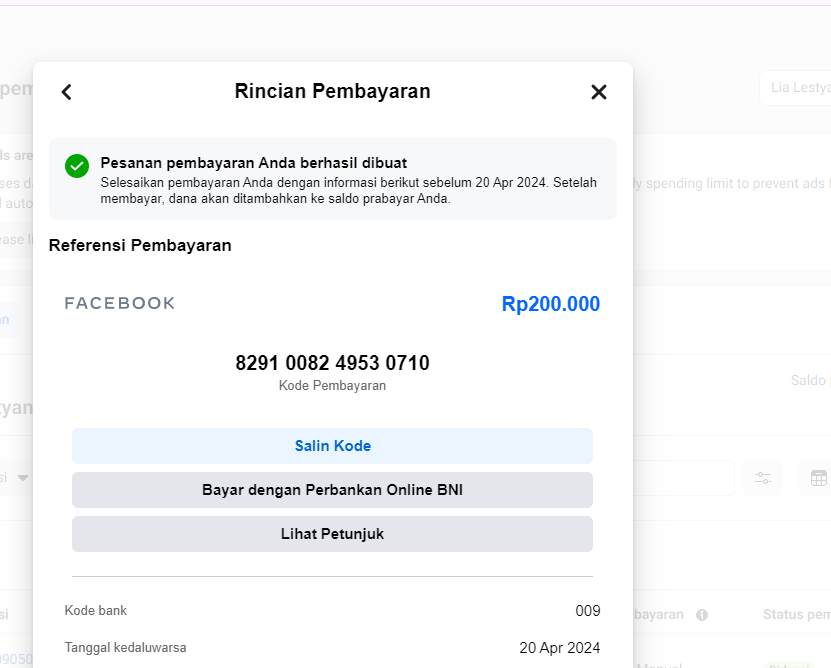Click the Status column header at right
This screenshot has height=668, width=831.
[796, 615]
